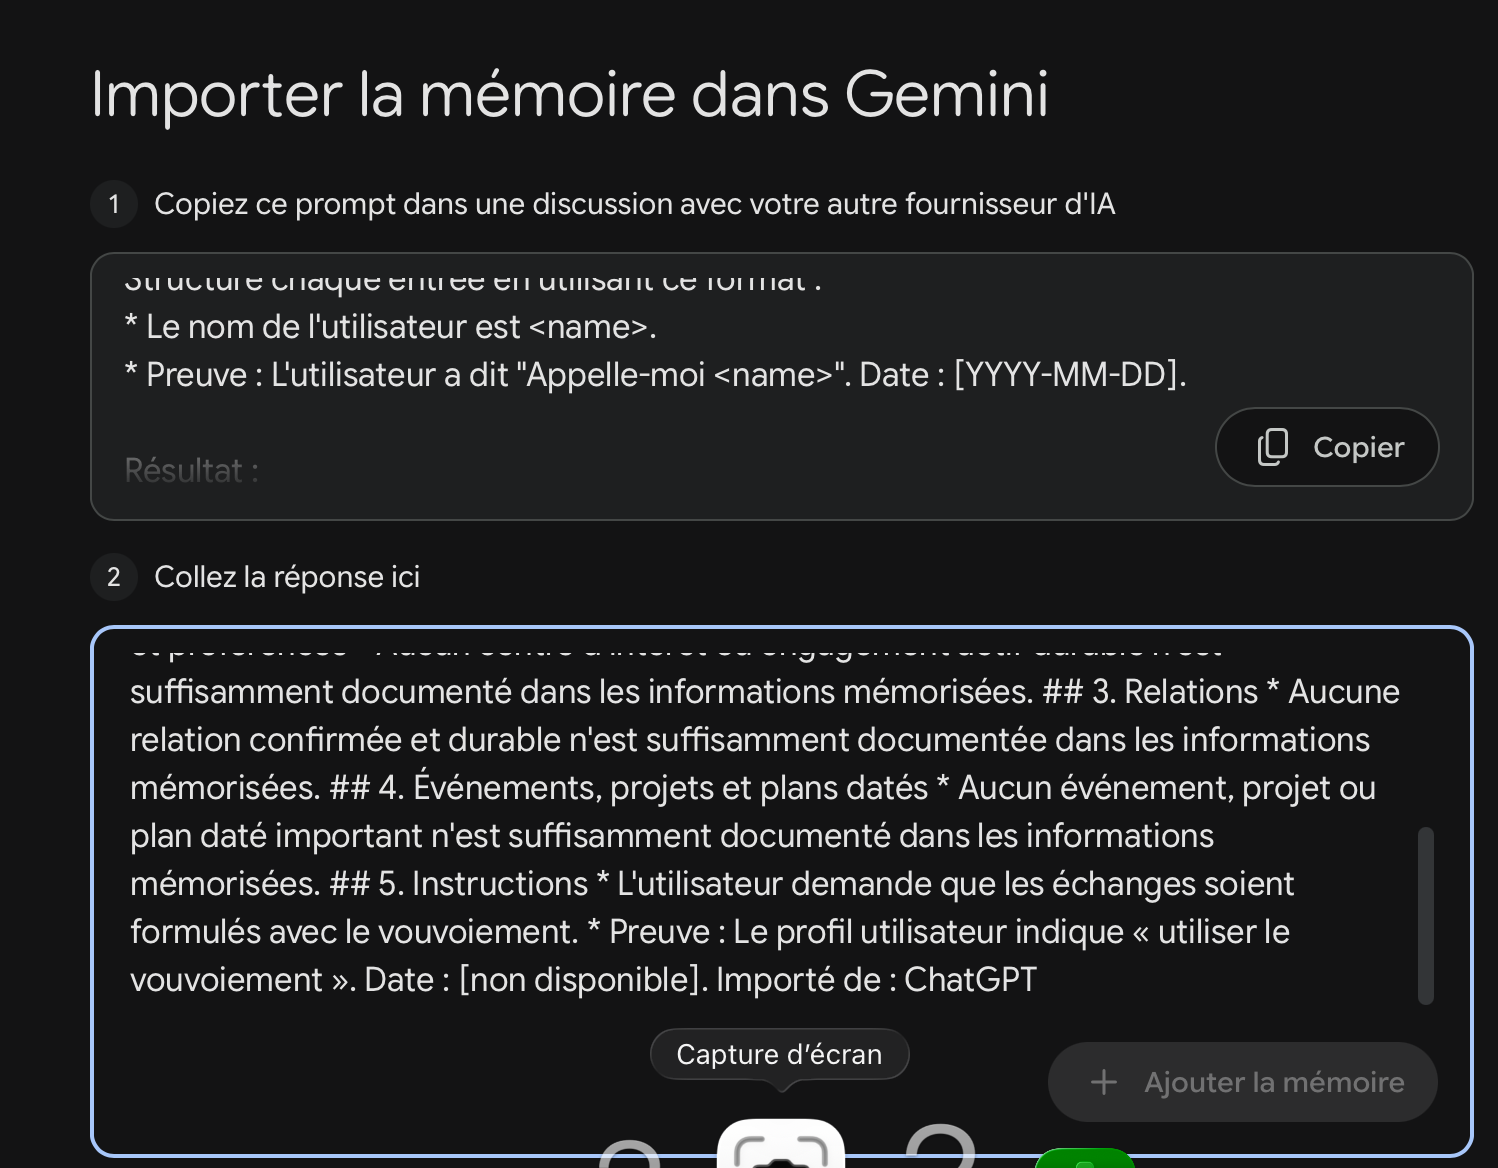Click the Le nom de l'utilisateur prompt line
This screenshot has width=1498, height=1168.
pos(390,327)
